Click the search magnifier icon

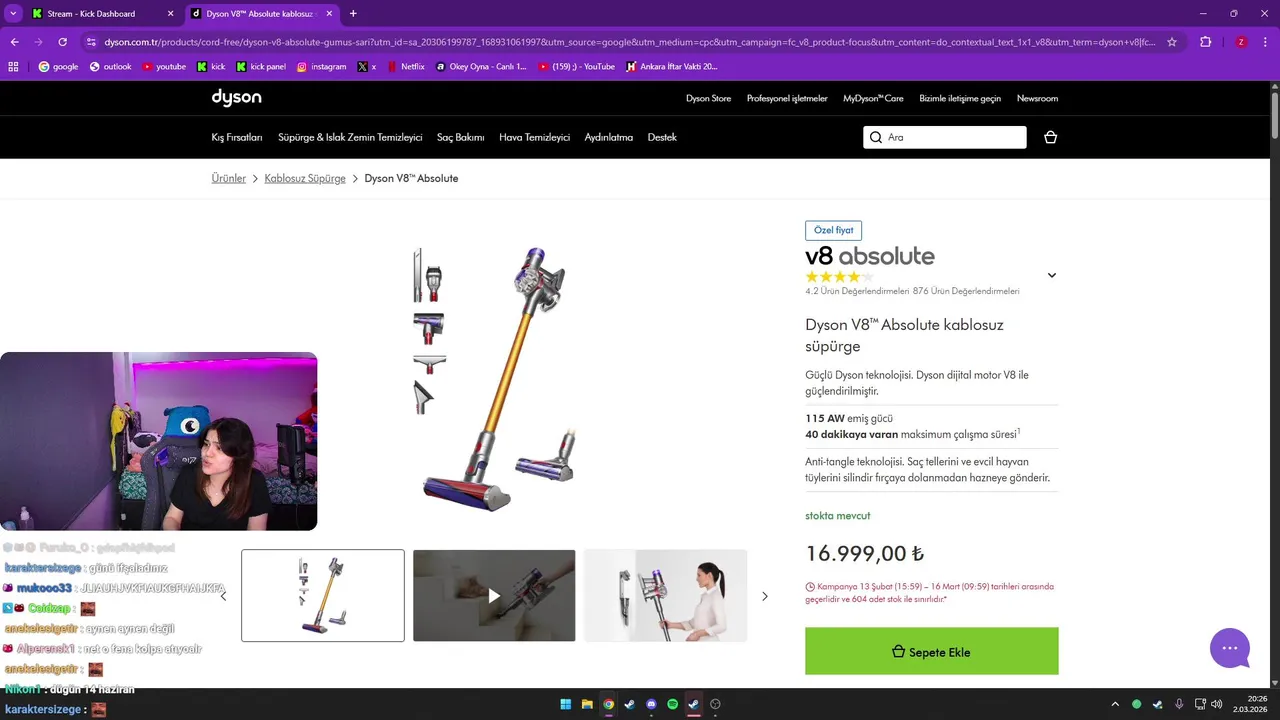pyautogui.click(x=876, y=137)
